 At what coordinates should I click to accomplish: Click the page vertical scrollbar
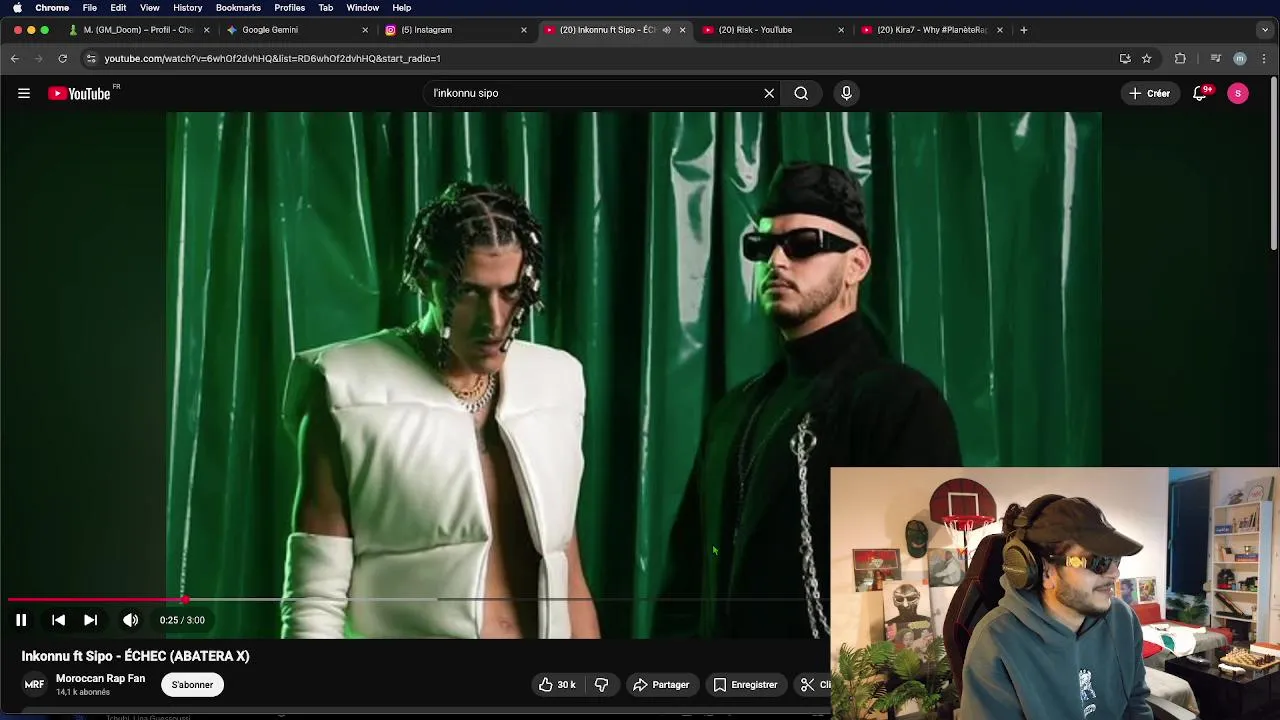pos(1274,165)
